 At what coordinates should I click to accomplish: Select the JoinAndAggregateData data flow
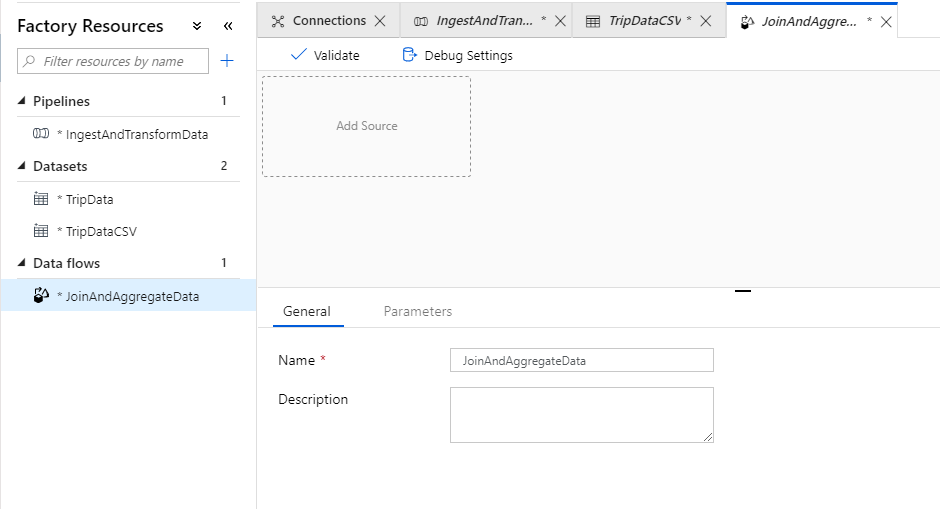point(128,296)
